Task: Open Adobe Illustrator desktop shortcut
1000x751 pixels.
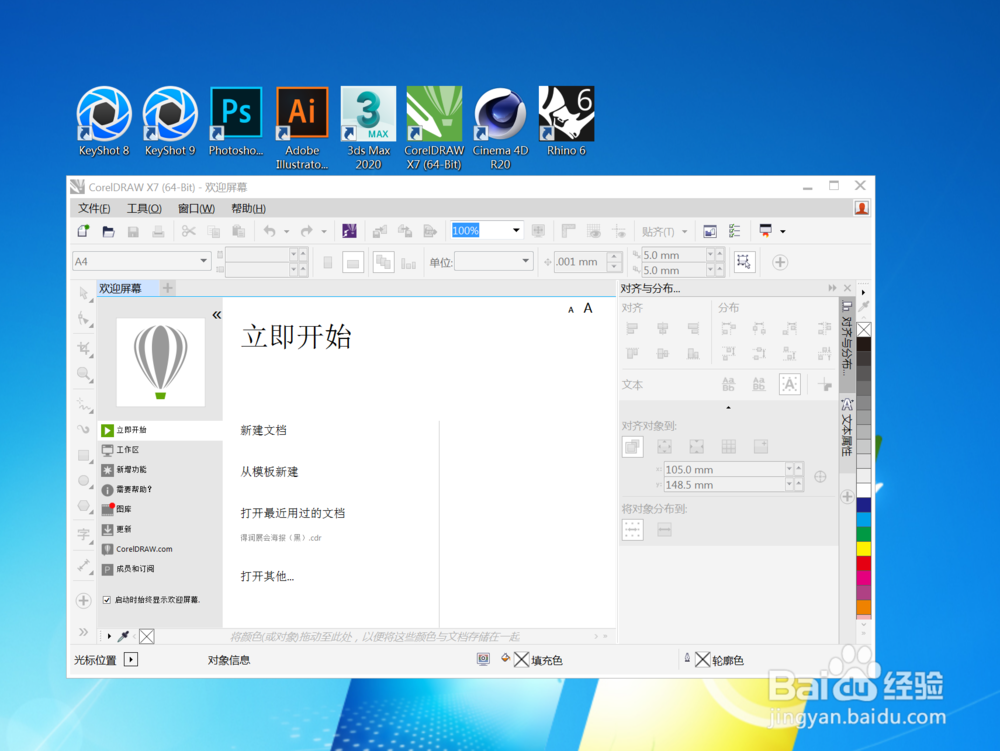Action: pos(302,128)
